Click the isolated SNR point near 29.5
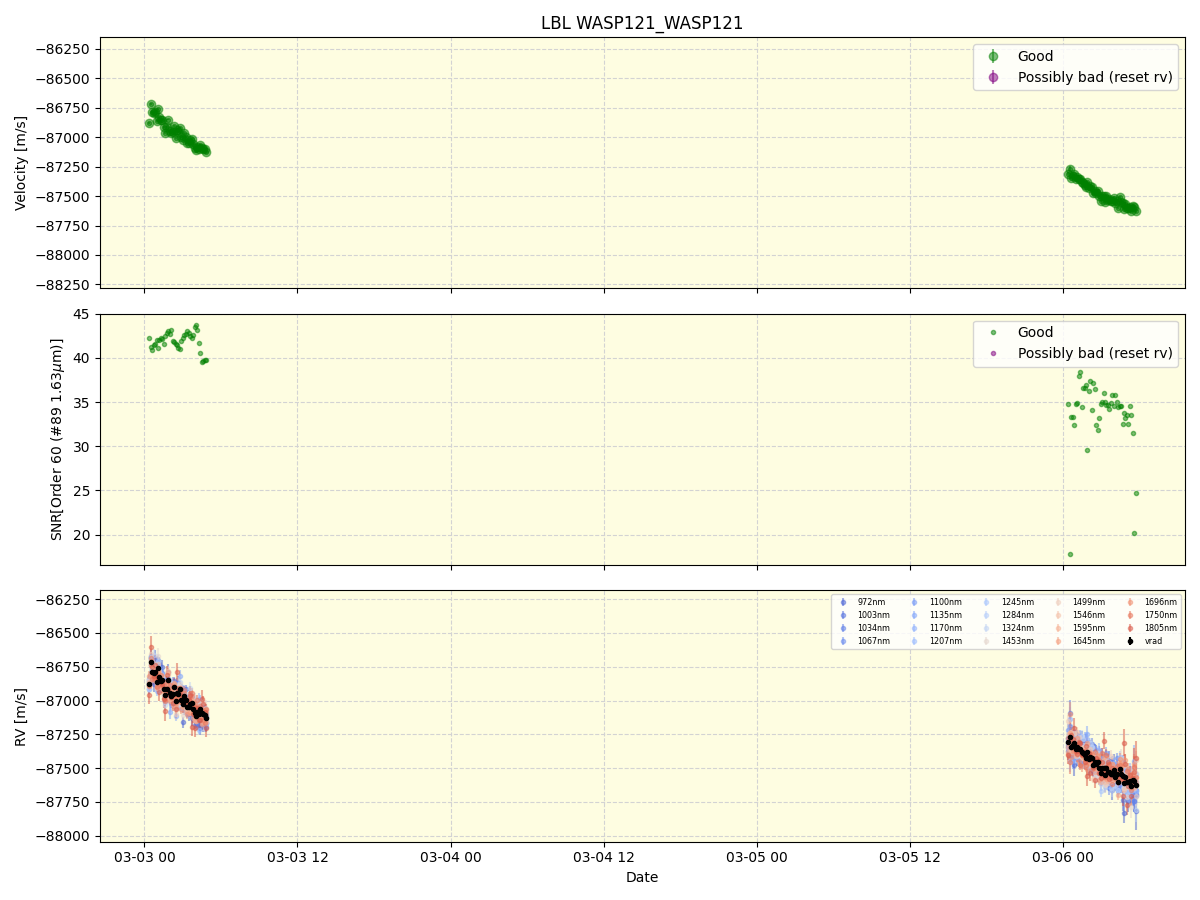This screenshot has height=900, width=1200. click(1087, 450)
